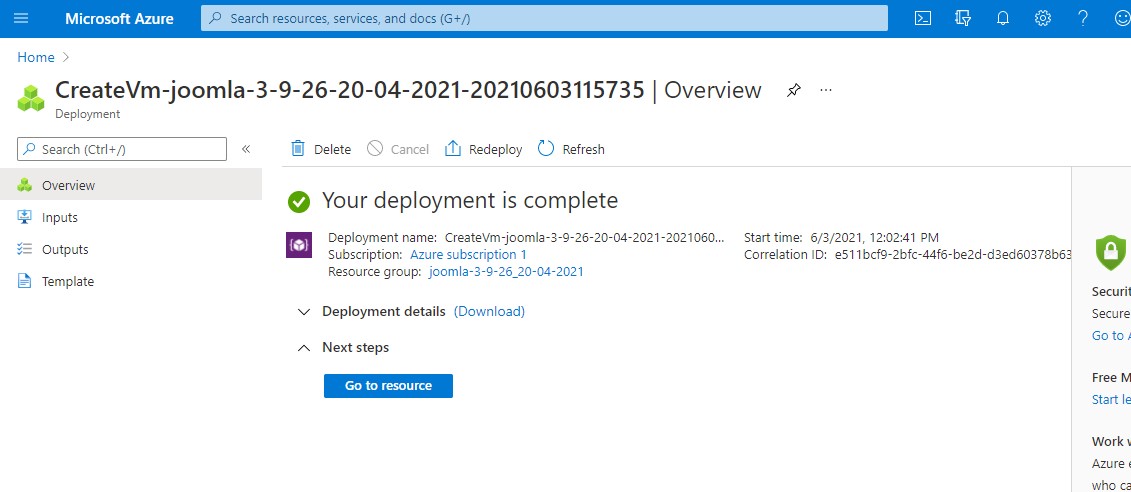This screenshot has width=1131, height=492.
Task: Go to Home breadcrumb link
Action: tap(36, 57)
